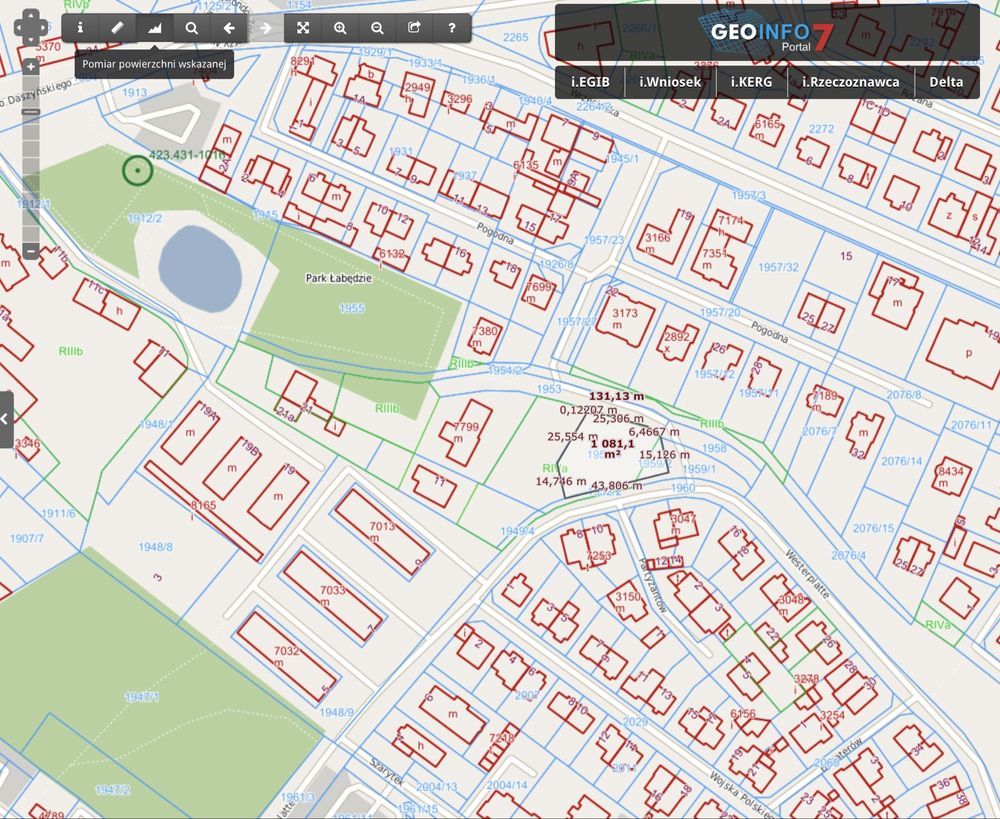Open help with the question mark icon

452,28
